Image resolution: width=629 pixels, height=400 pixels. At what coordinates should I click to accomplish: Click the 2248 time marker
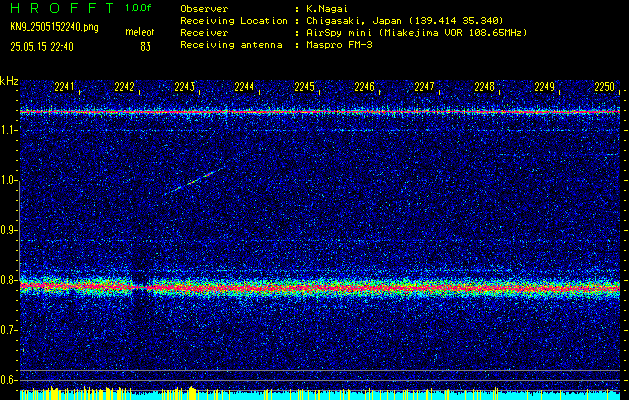[484, 87]
